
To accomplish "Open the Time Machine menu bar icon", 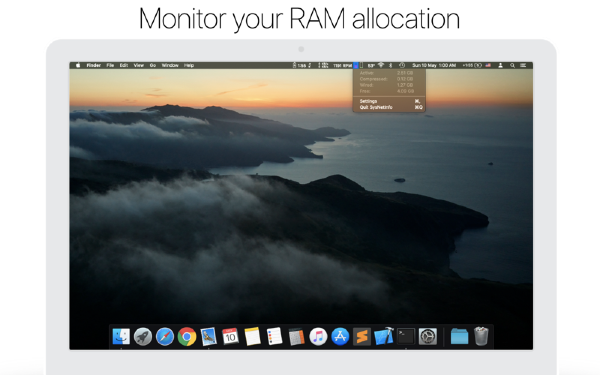I will pos(402,65).
